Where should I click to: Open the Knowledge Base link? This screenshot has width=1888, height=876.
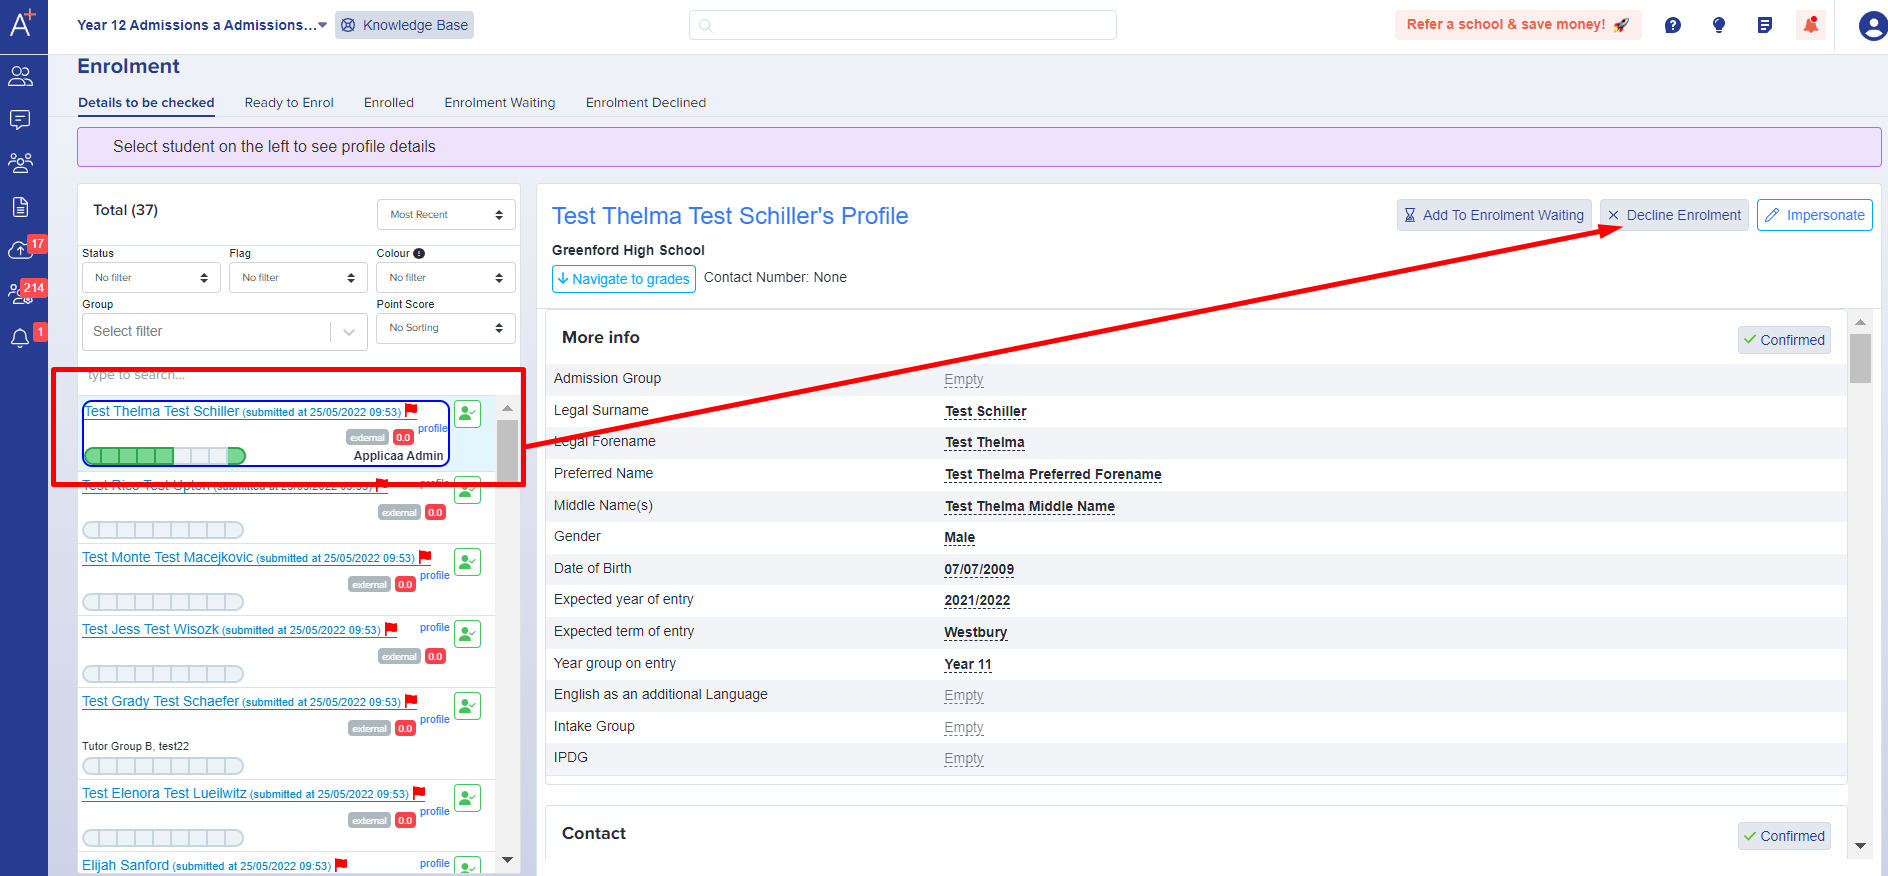pyautogui.click(x=404, y=25)
